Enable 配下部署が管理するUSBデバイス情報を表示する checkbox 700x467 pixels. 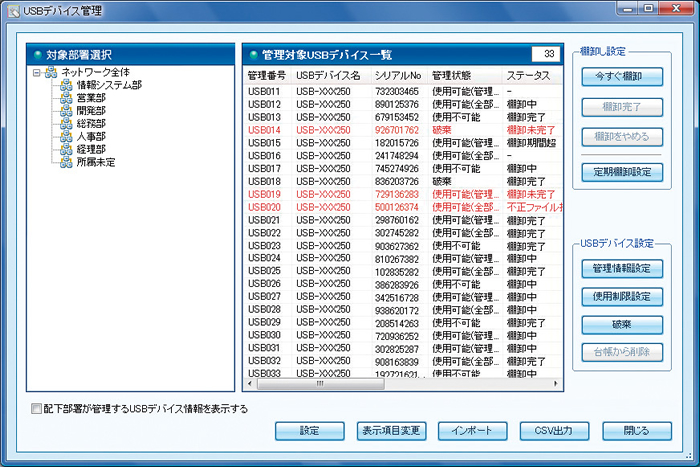[x=38, y=409]
